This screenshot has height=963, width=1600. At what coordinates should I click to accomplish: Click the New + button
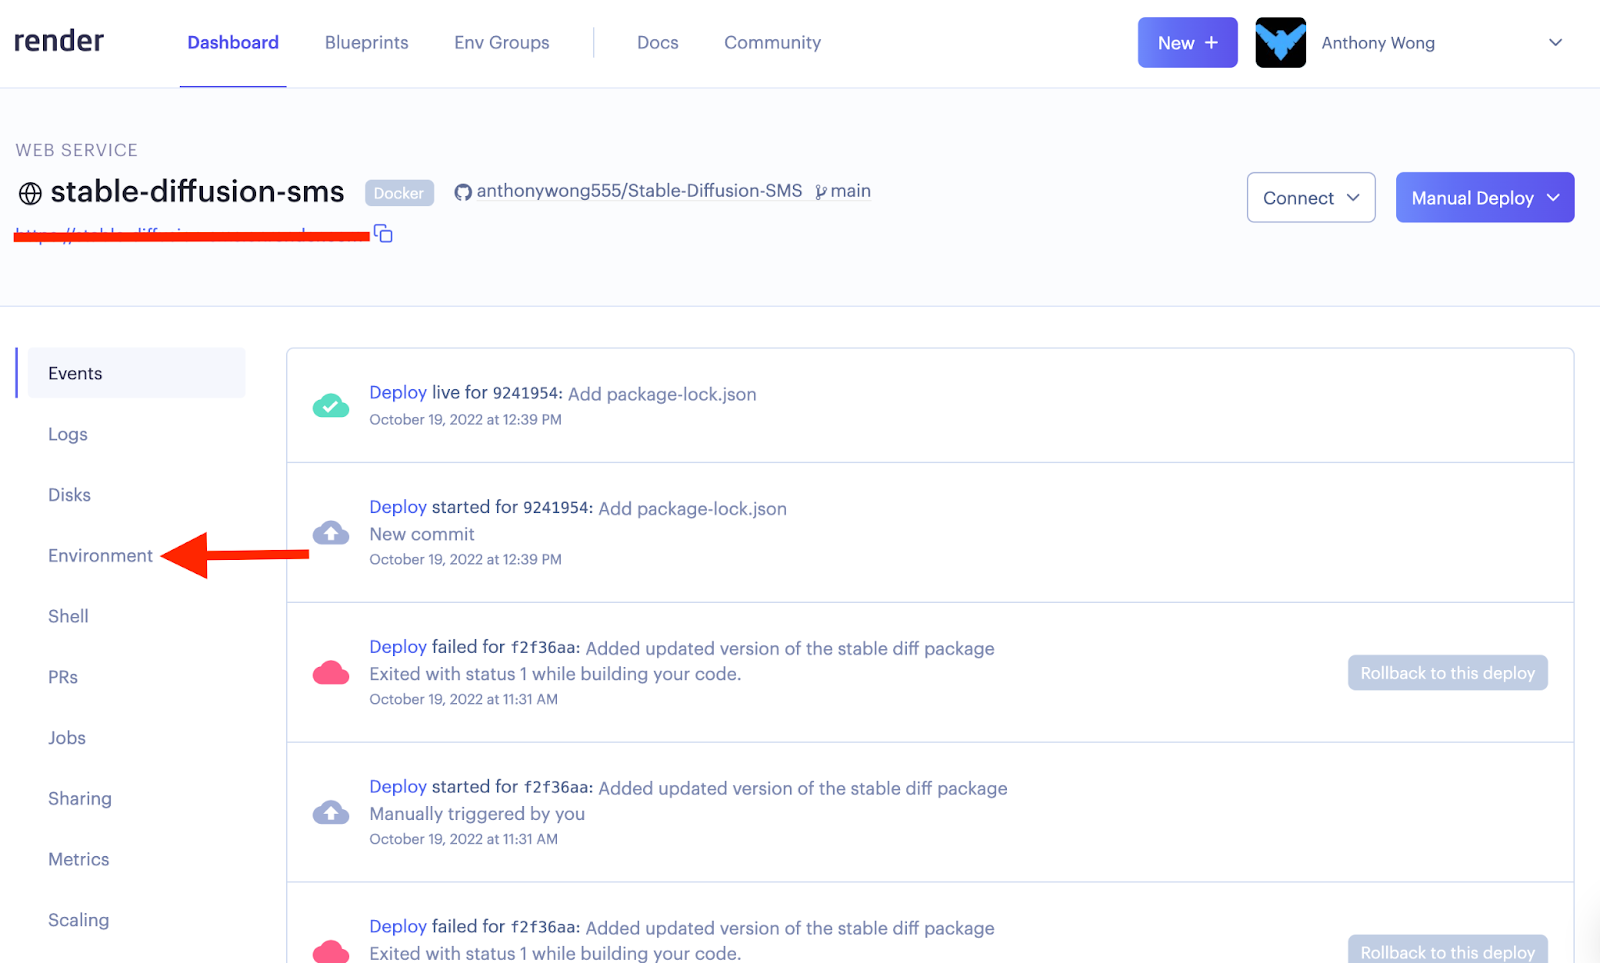tap(1188, 43)
